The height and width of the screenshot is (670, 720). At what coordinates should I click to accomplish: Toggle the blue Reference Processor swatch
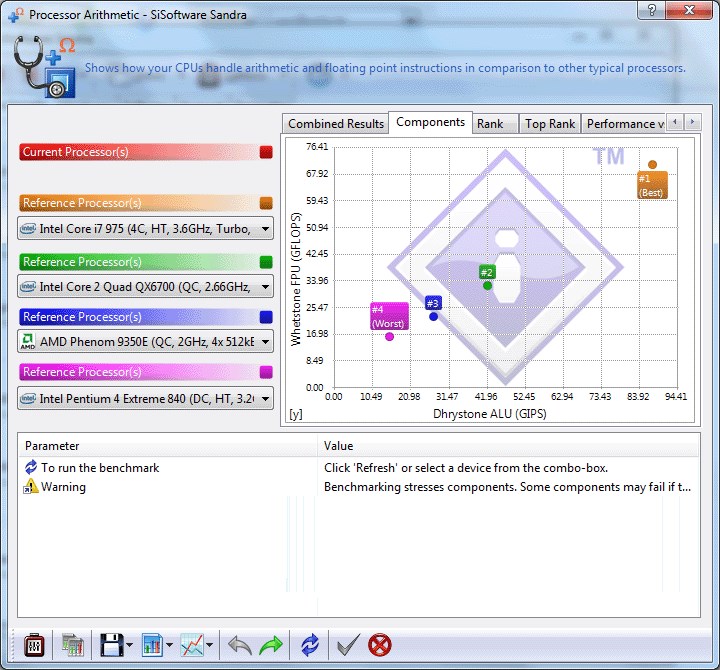[x=266, y=317]
